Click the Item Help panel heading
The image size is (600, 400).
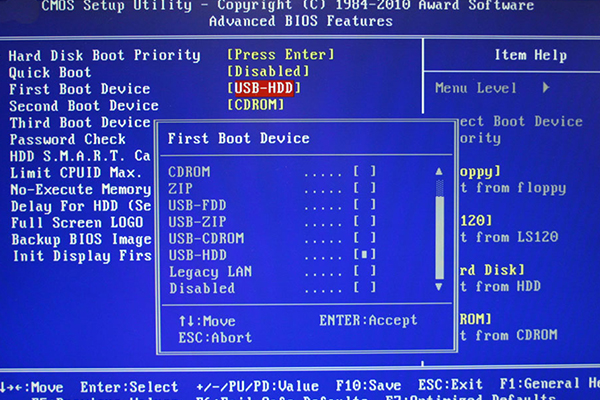tap(530, 55)
